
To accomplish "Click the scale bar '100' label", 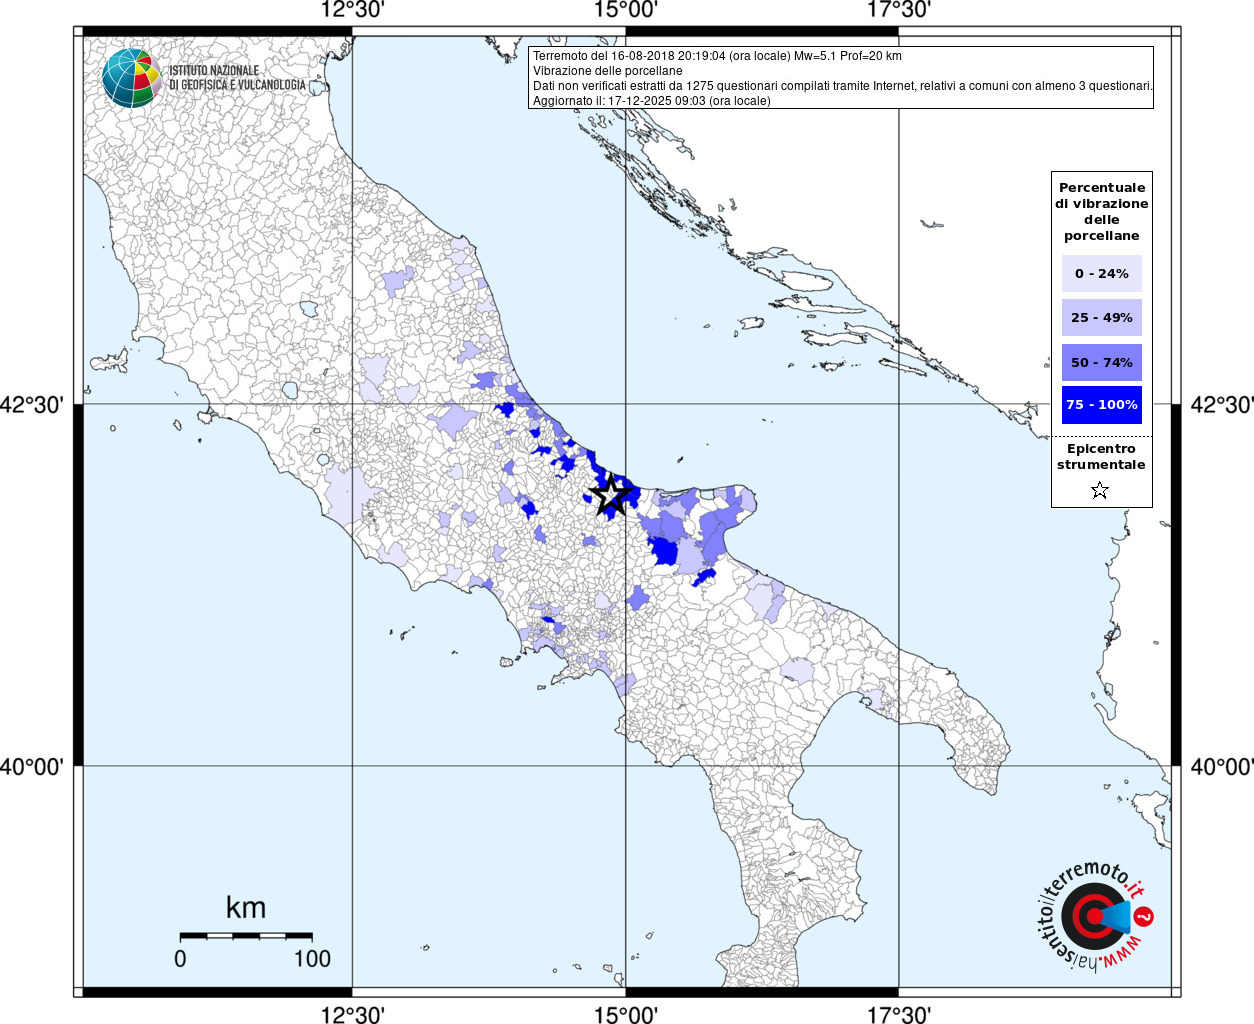I will (312, 958).
